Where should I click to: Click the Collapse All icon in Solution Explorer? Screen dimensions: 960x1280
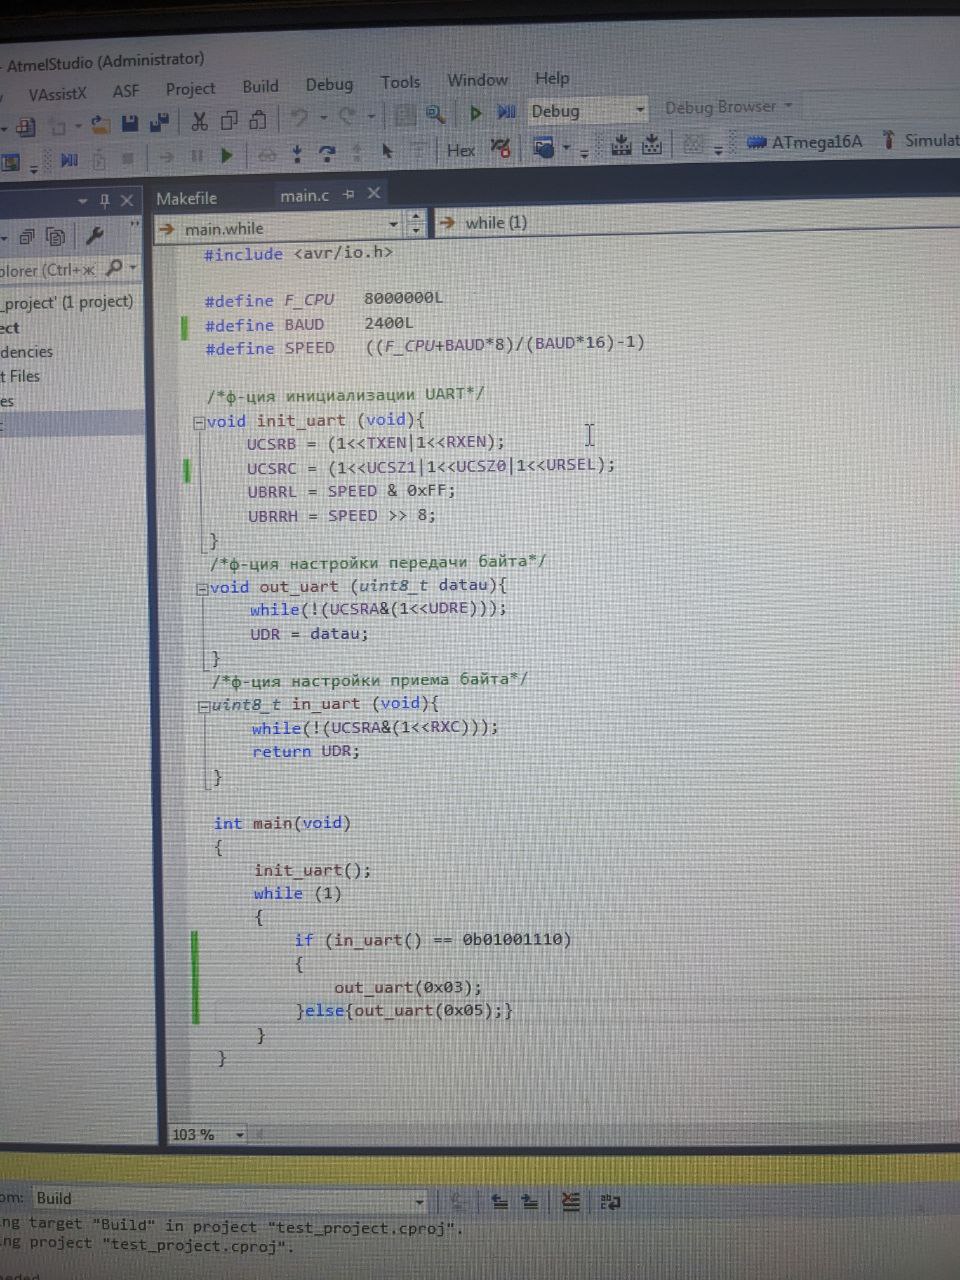27,238
